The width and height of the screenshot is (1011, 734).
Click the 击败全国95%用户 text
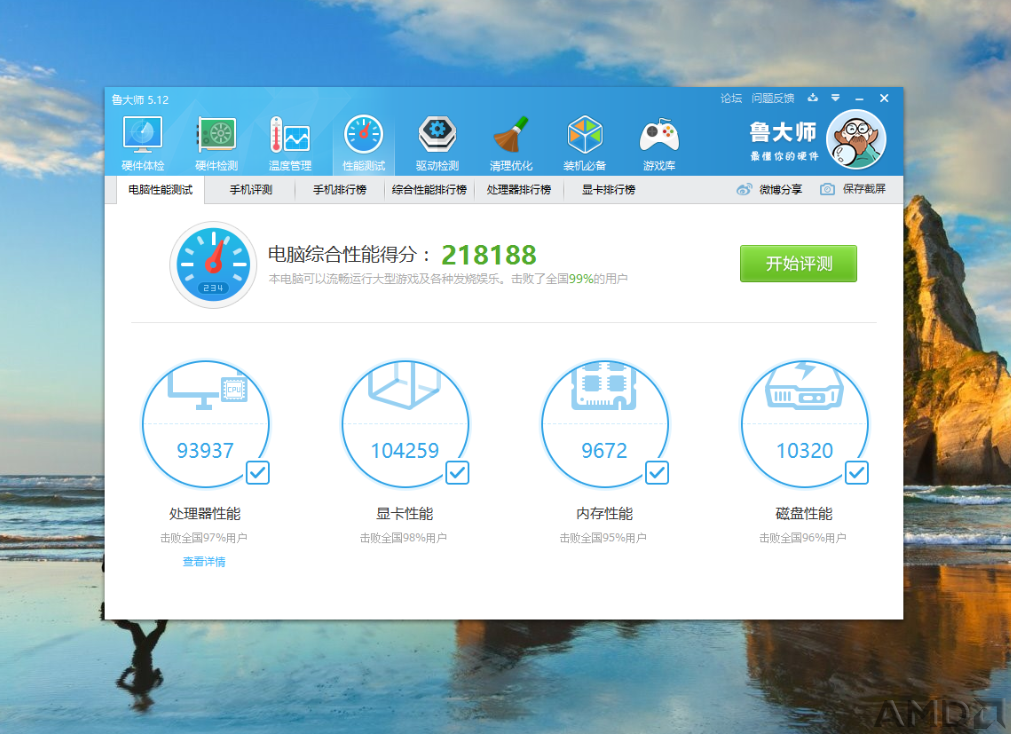tap(604, 538)
